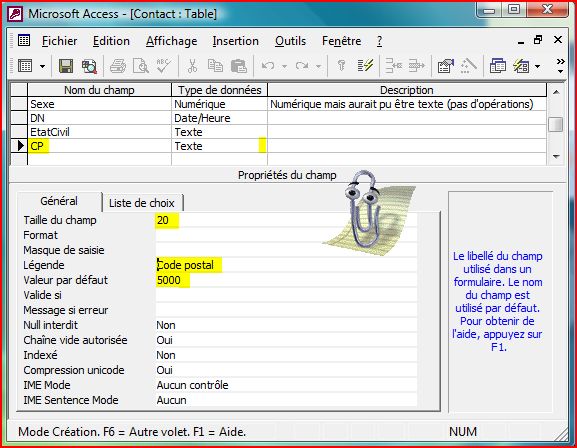Click the table control-menu icon beside Fichier
The height and width of the screenshot is (448, 577).
(x=24, y=40)
